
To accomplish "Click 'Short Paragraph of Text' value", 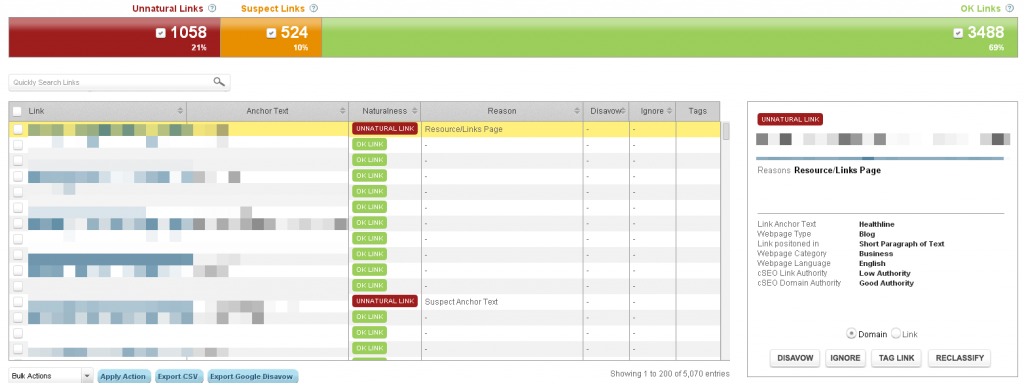I will [902, 244].
